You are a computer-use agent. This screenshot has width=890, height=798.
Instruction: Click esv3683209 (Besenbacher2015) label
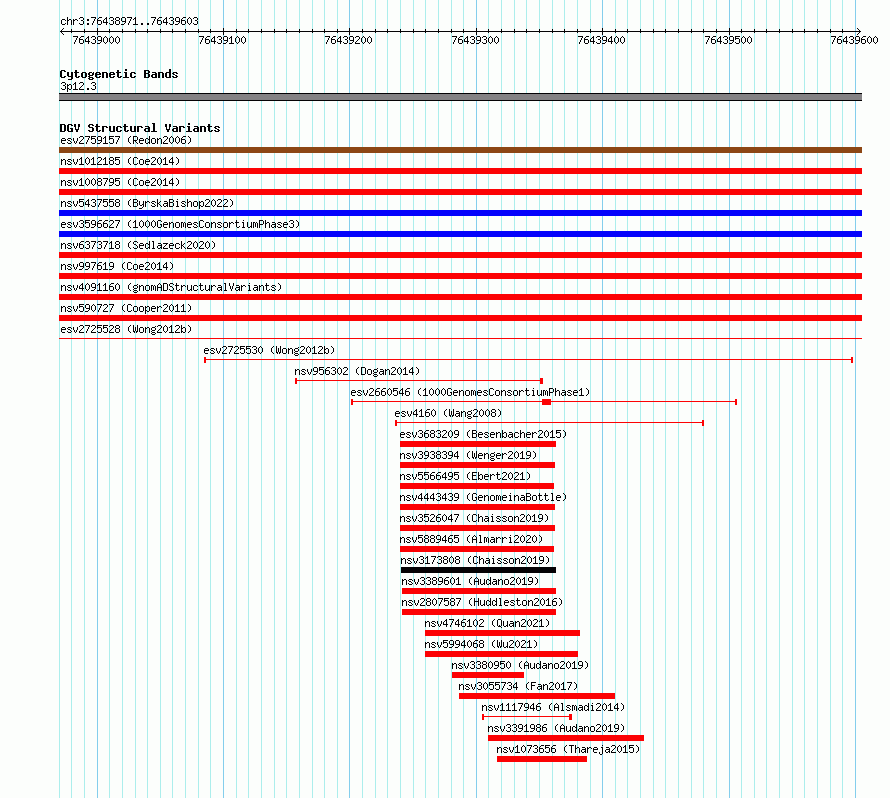(x=483, y=434)
